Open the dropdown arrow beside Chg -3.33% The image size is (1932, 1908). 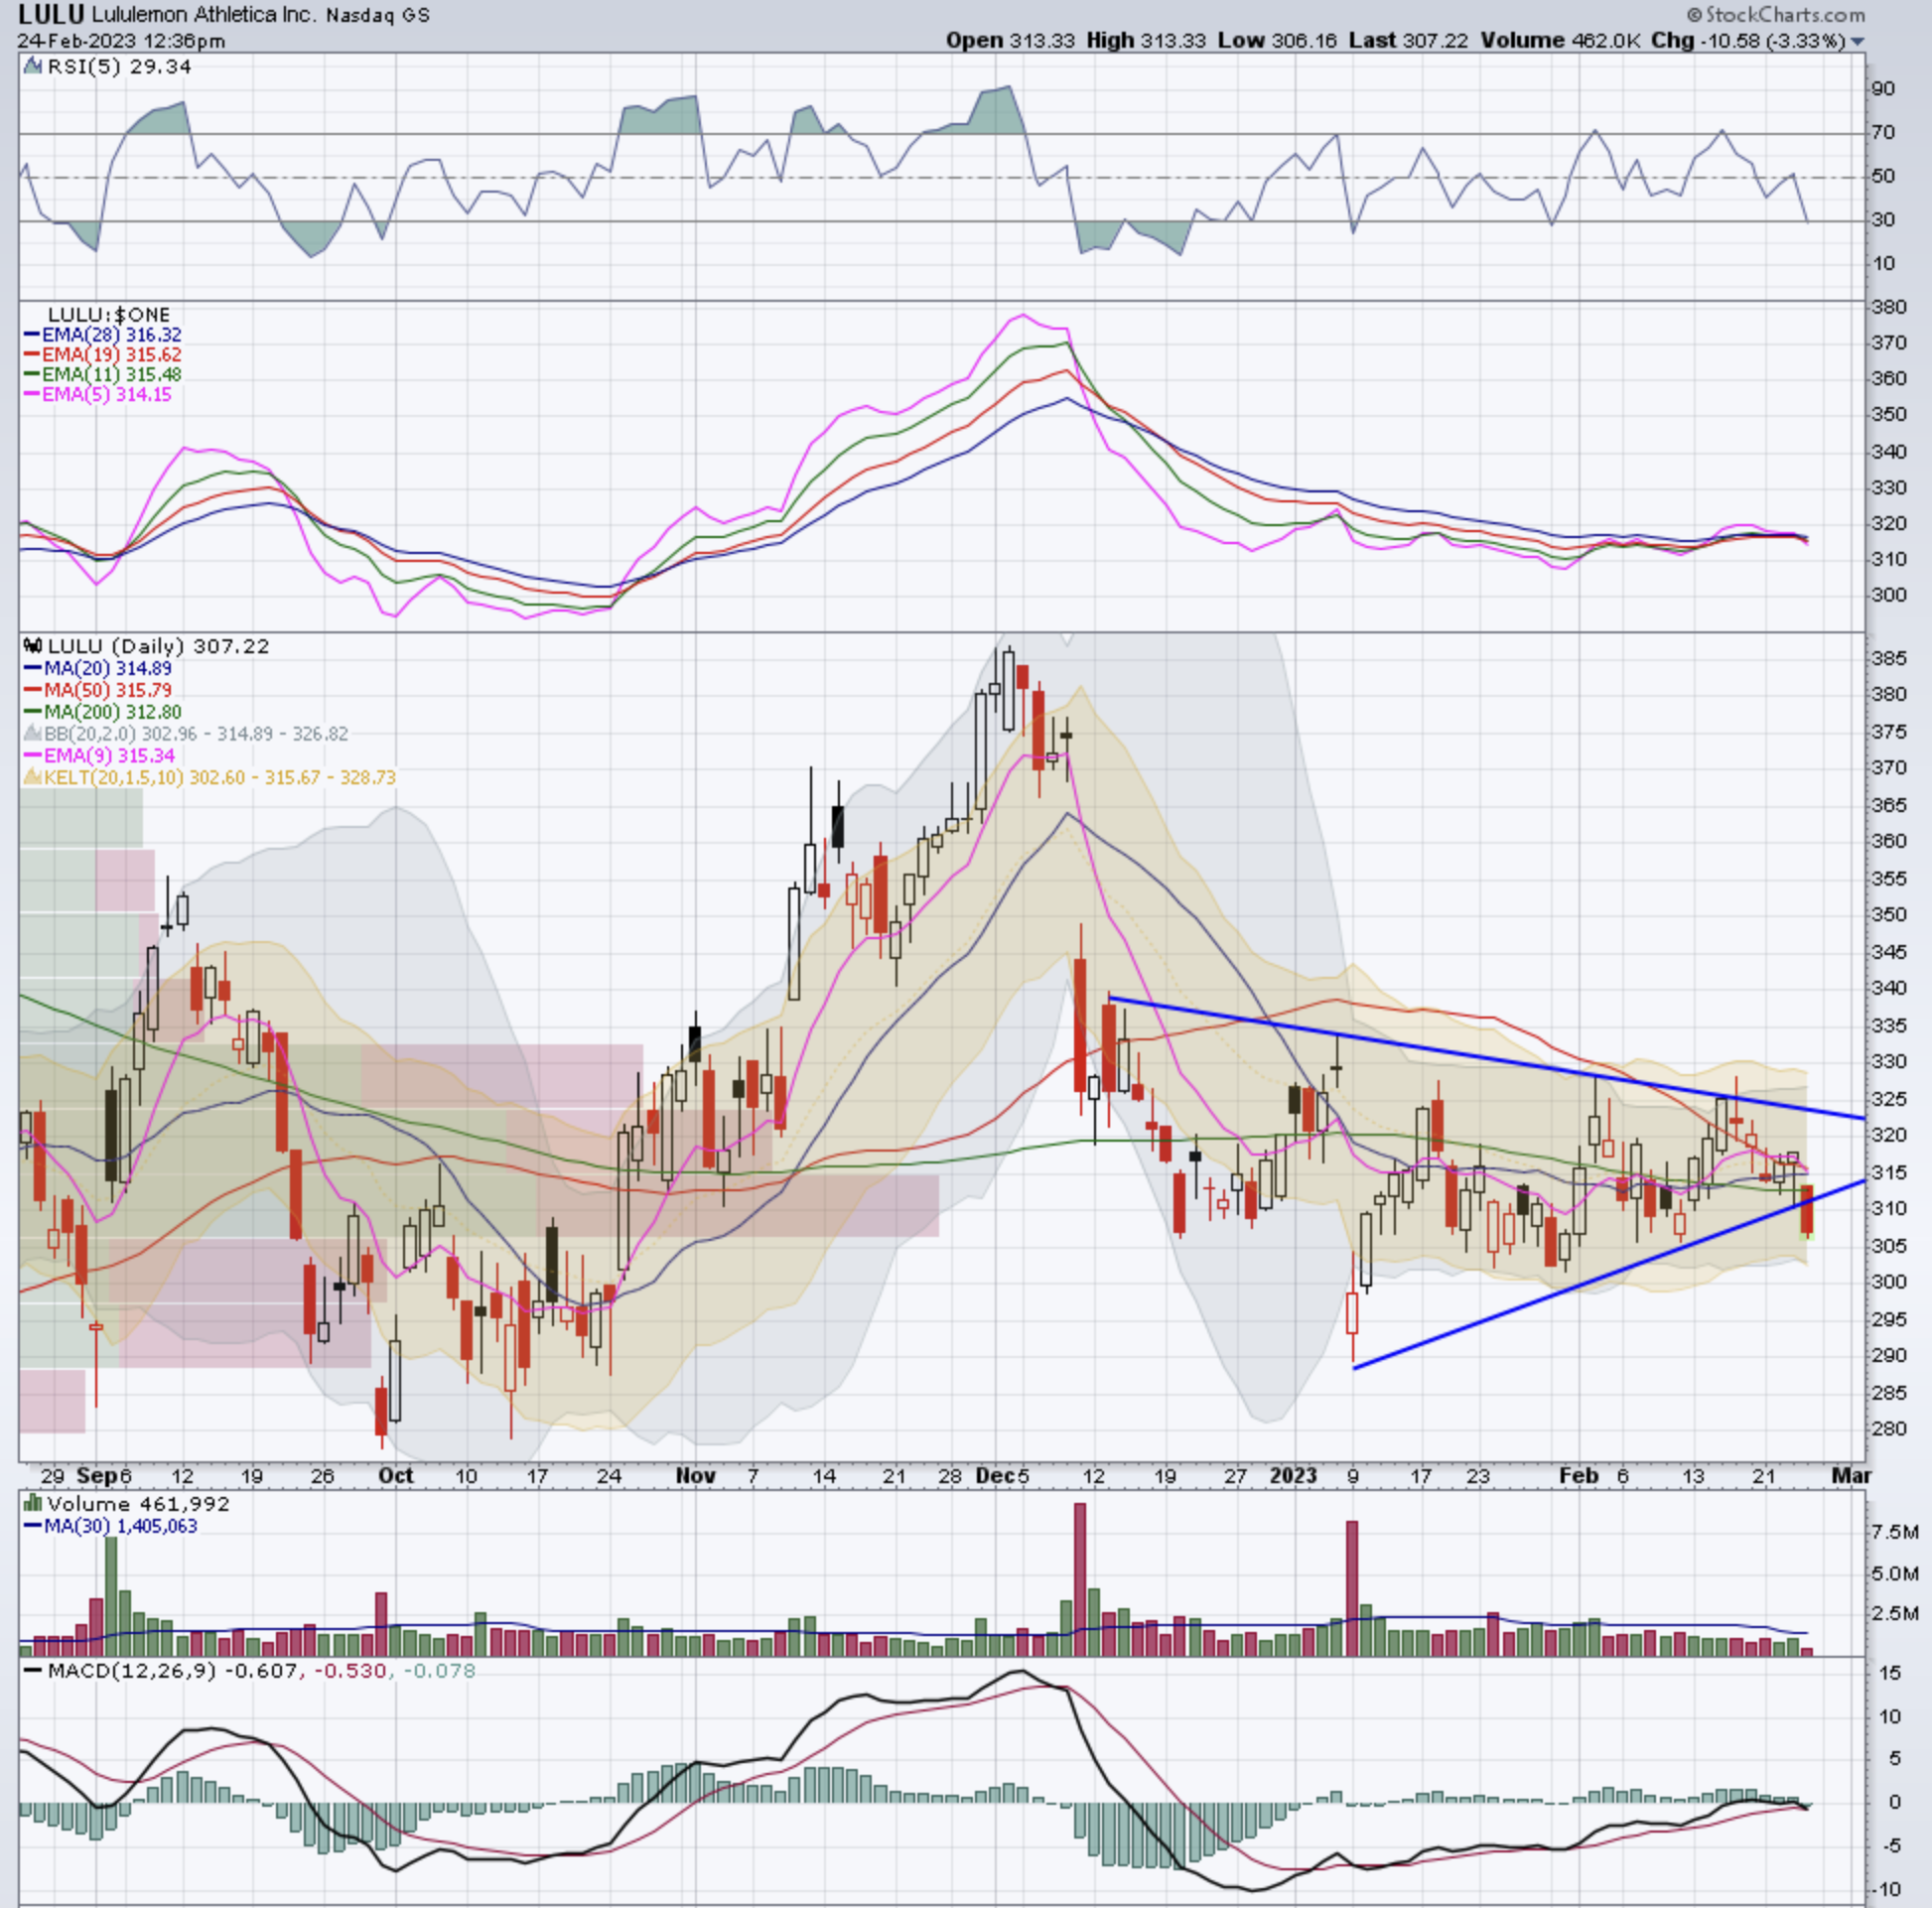tap(1858, 42)
